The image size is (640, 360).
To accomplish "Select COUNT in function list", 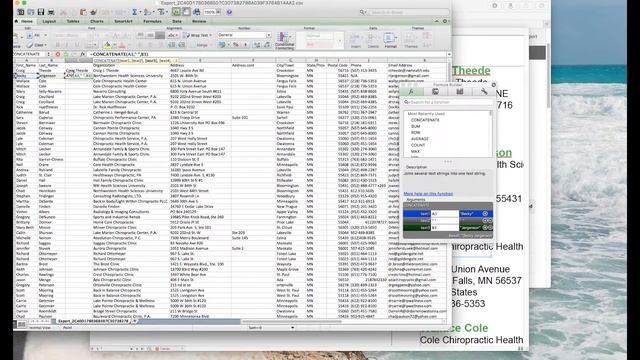I will coord(418,145).
